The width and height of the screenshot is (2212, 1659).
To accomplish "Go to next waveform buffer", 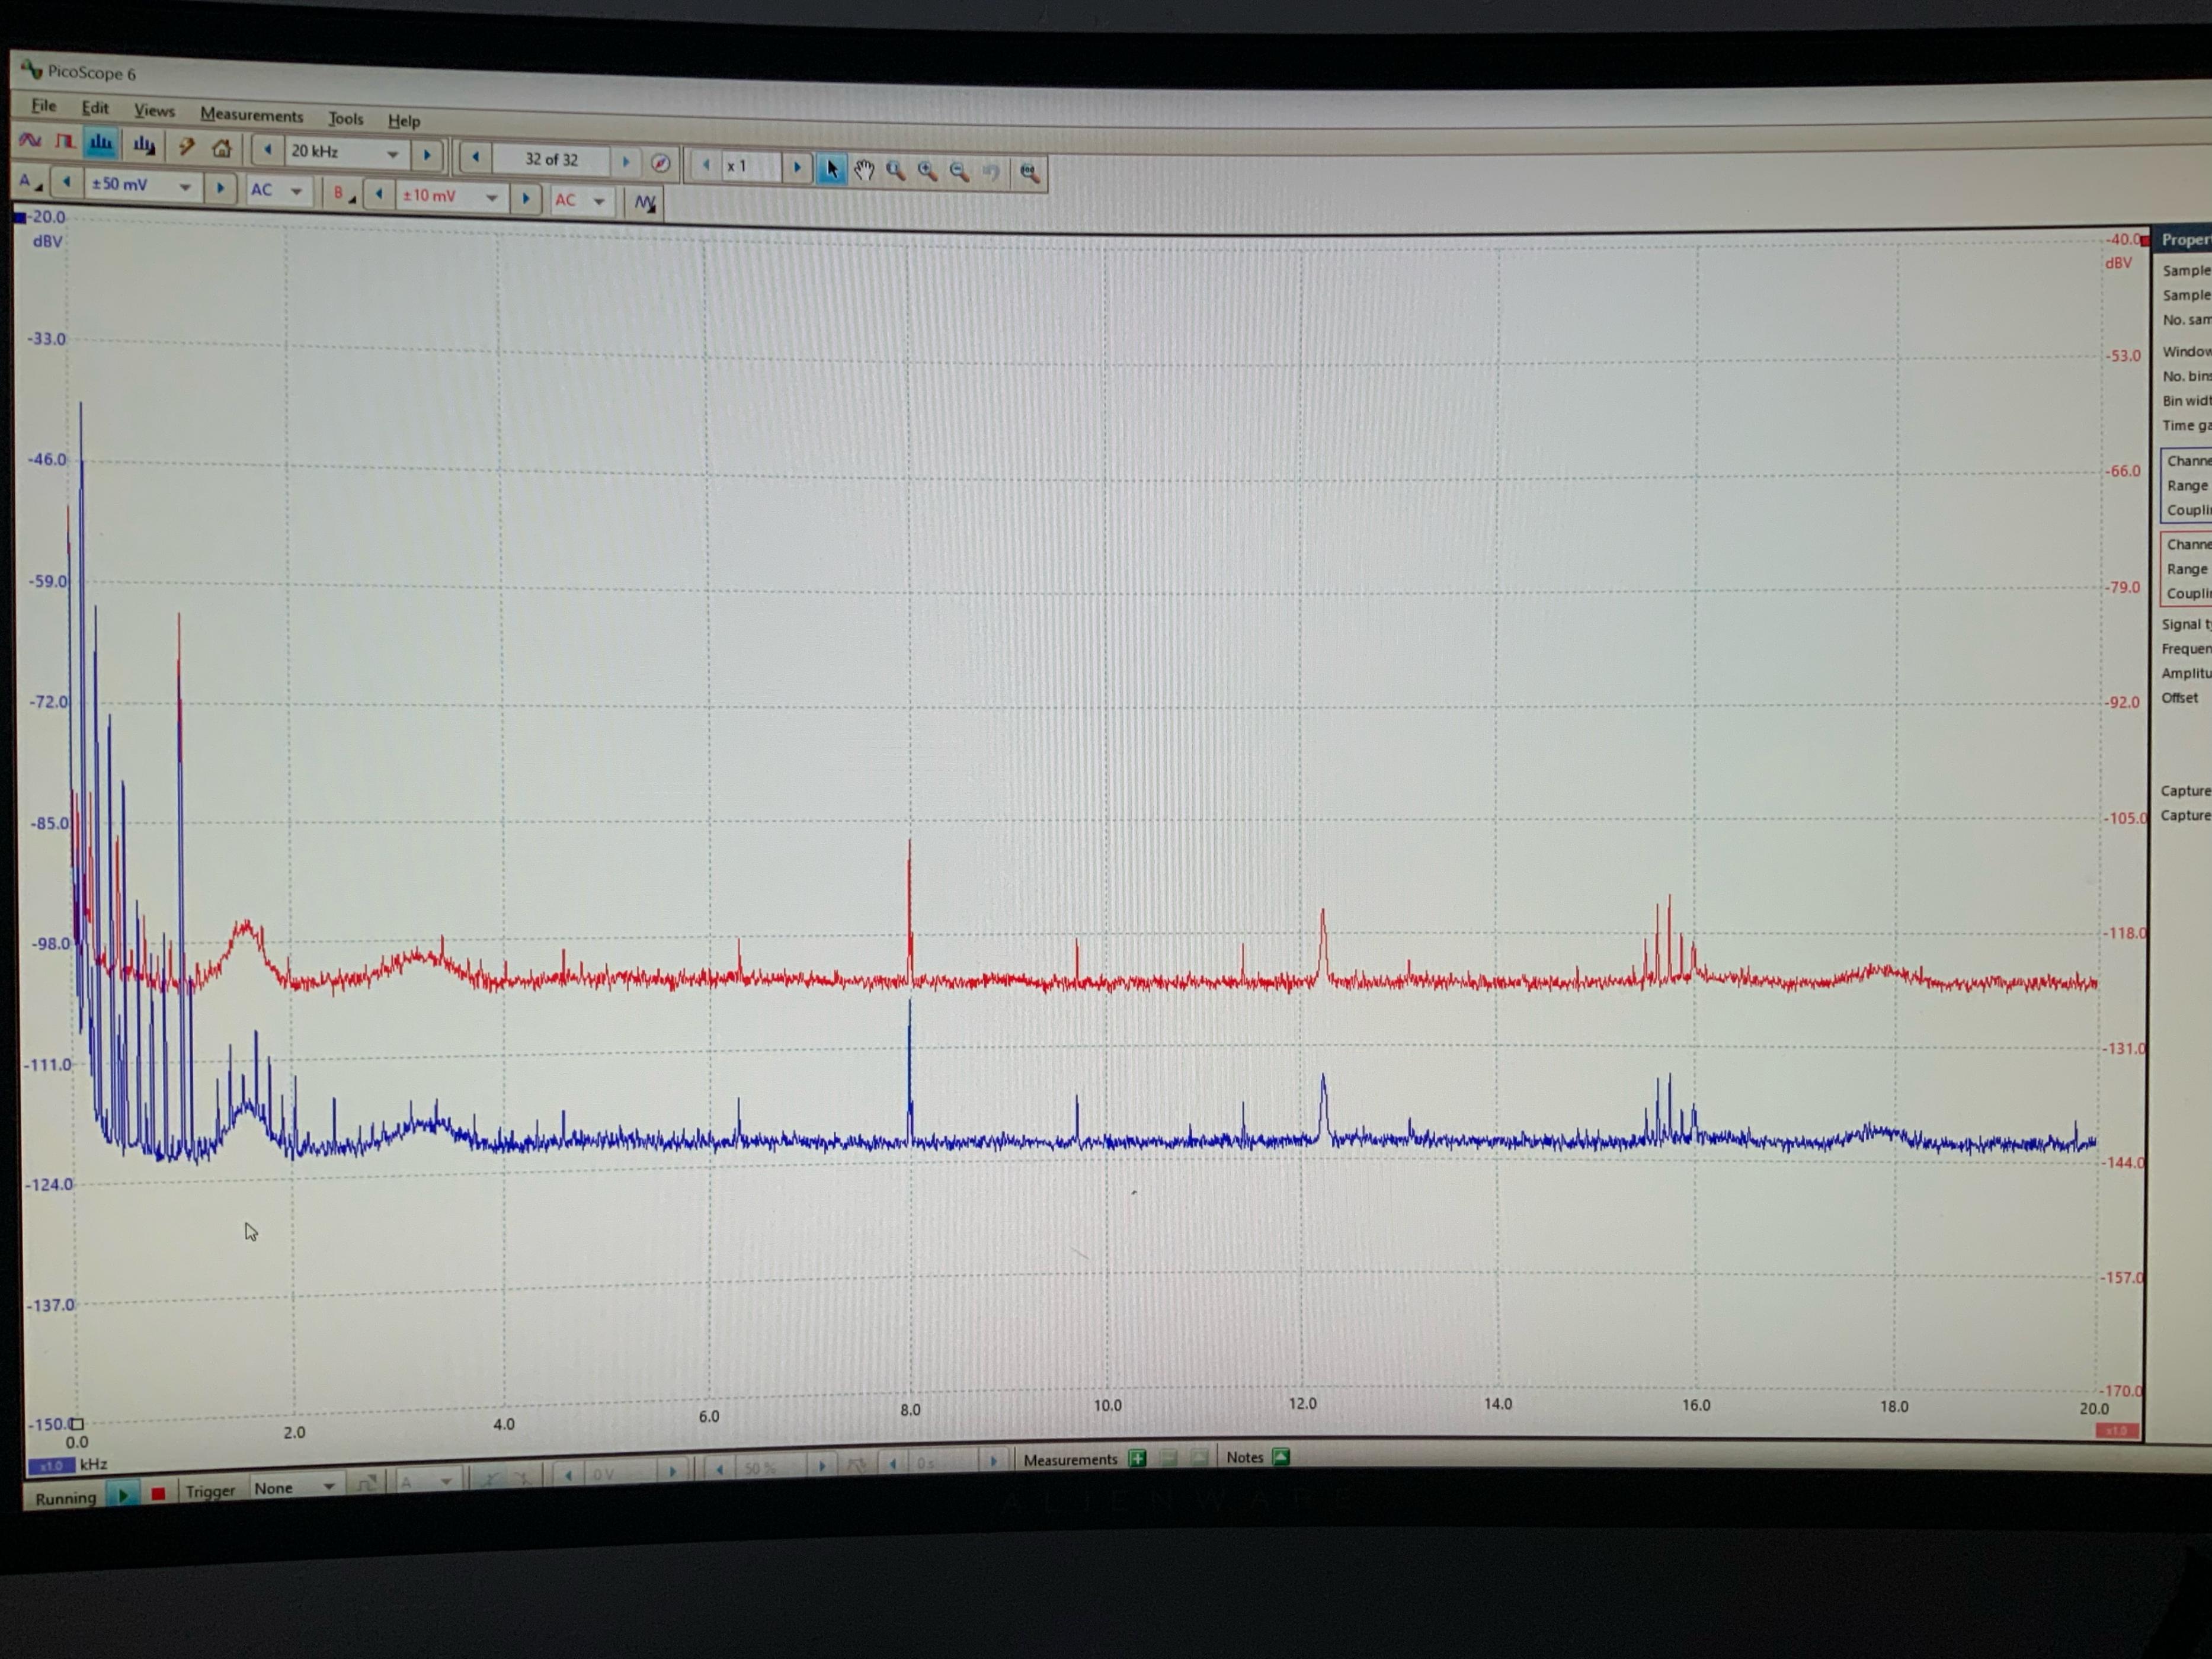I will click(626, 161).
